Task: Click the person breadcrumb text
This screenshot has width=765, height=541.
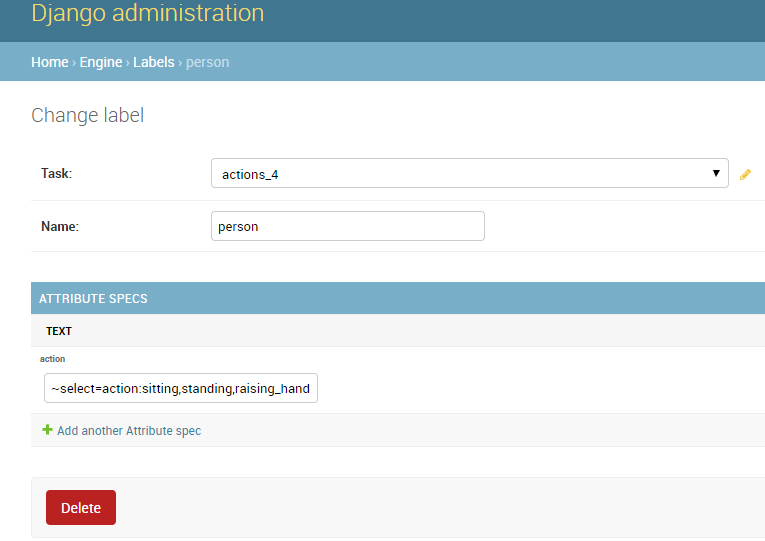Action: [x=207, y=62]
